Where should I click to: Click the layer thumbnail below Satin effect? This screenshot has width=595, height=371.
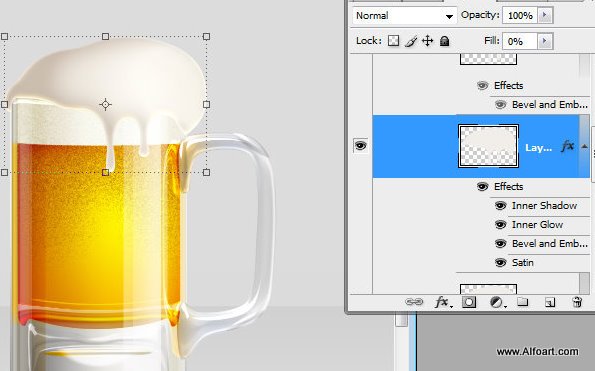(488, 289)
